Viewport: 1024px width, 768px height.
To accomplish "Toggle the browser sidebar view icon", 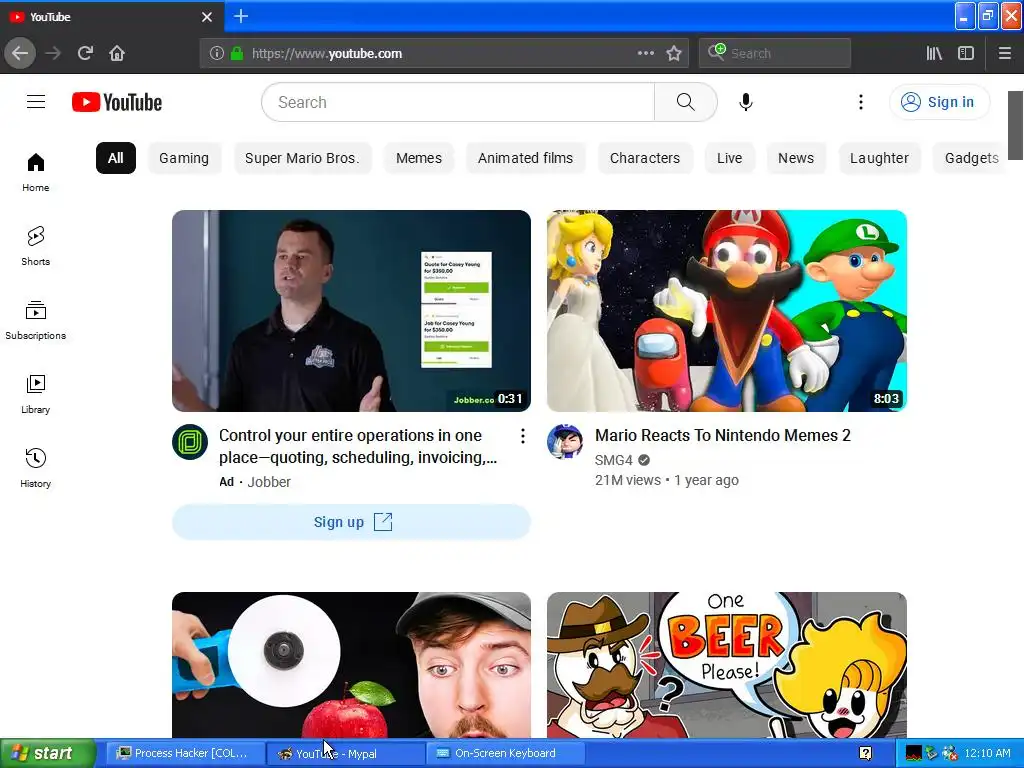I will pyautogui.click(x=966, y=53).
